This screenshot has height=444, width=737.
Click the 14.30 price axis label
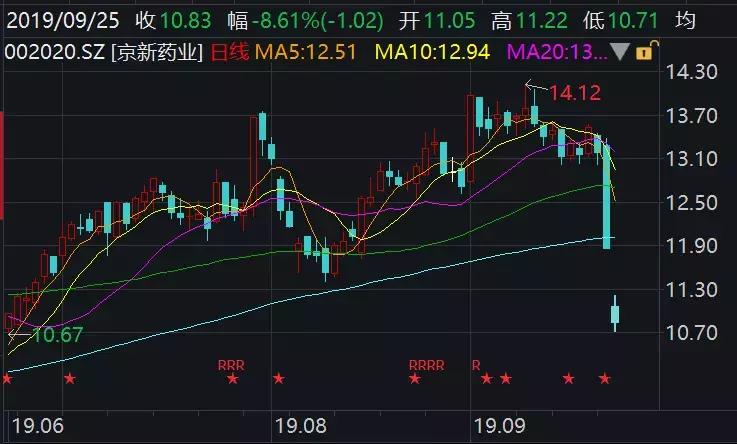point(692,72)
